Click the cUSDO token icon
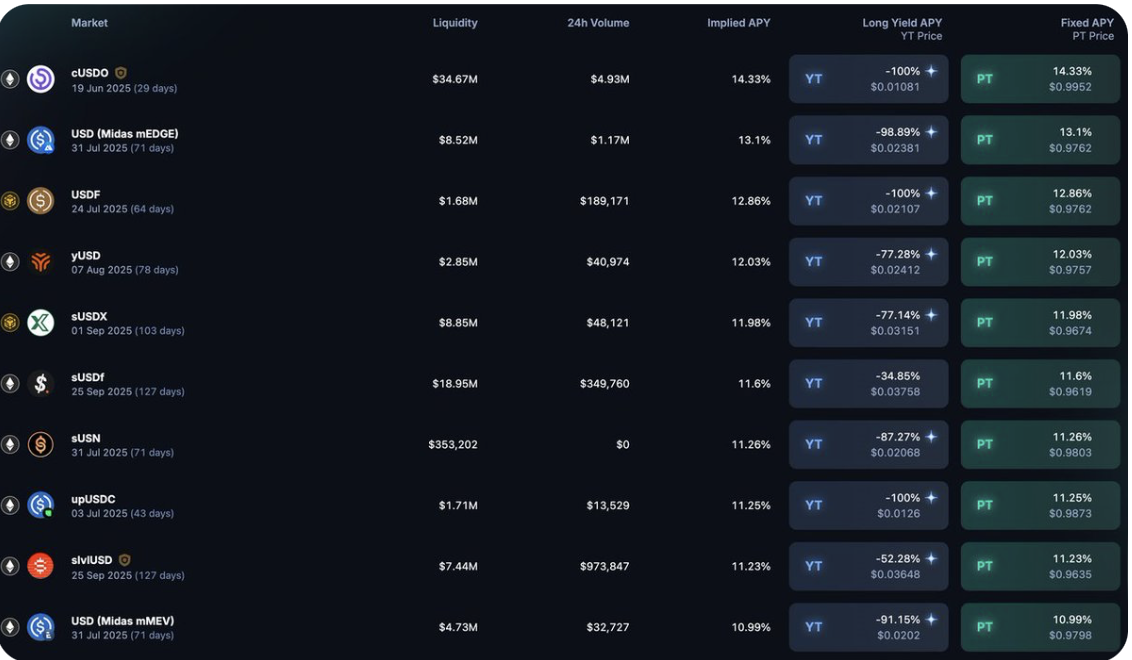The image size is (1132, 660). click(40, 79)
